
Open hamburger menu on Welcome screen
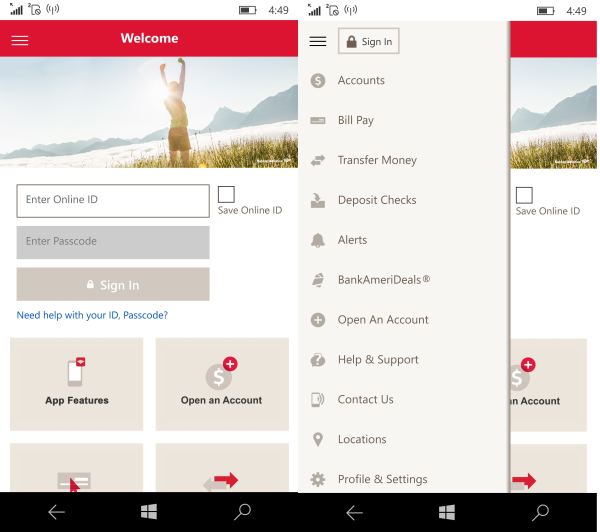(x=20, y=40)
